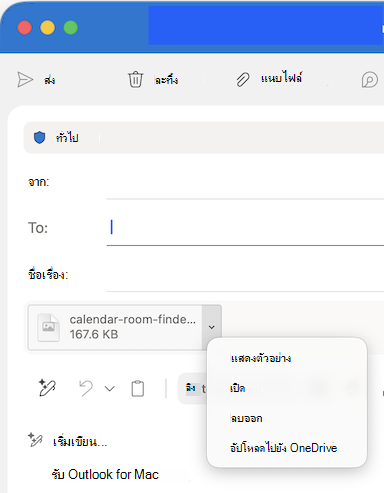Click the Undo arrow icon
The height and width of the screenshot is (493, 384).
(86, 388)
